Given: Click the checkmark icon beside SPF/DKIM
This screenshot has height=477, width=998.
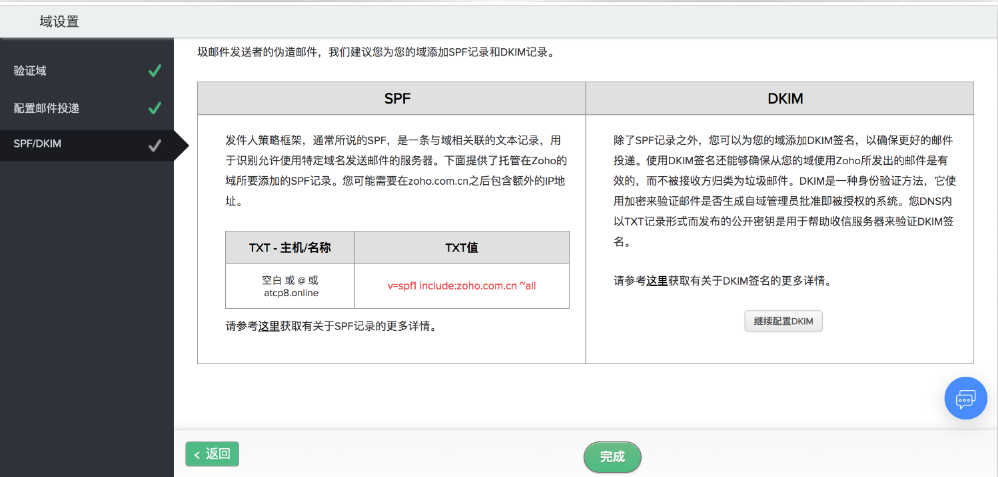Looking at the screenshot, I should click(x=154, y=145).
